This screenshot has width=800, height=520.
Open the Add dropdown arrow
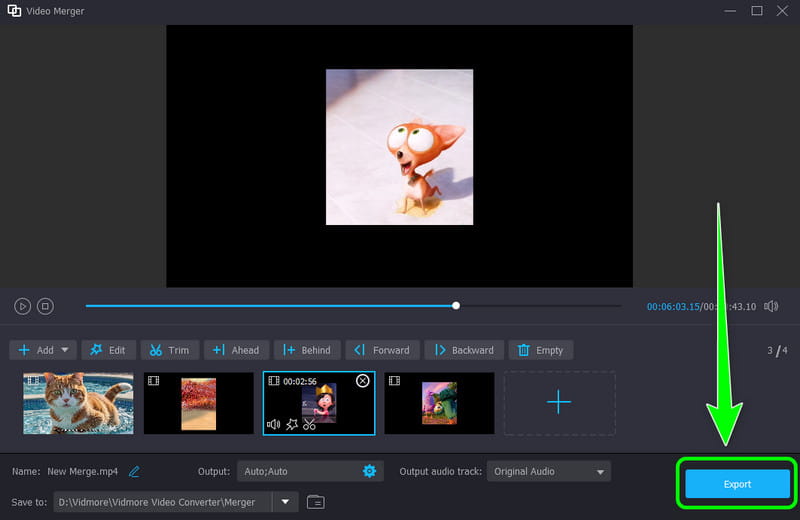coord(65,350)
